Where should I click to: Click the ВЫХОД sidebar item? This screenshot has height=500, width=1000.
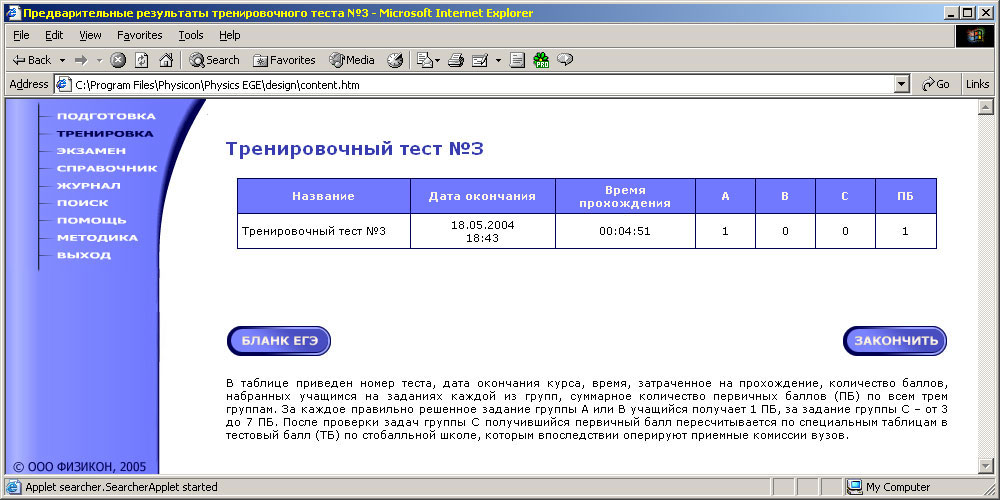(84, 255)
